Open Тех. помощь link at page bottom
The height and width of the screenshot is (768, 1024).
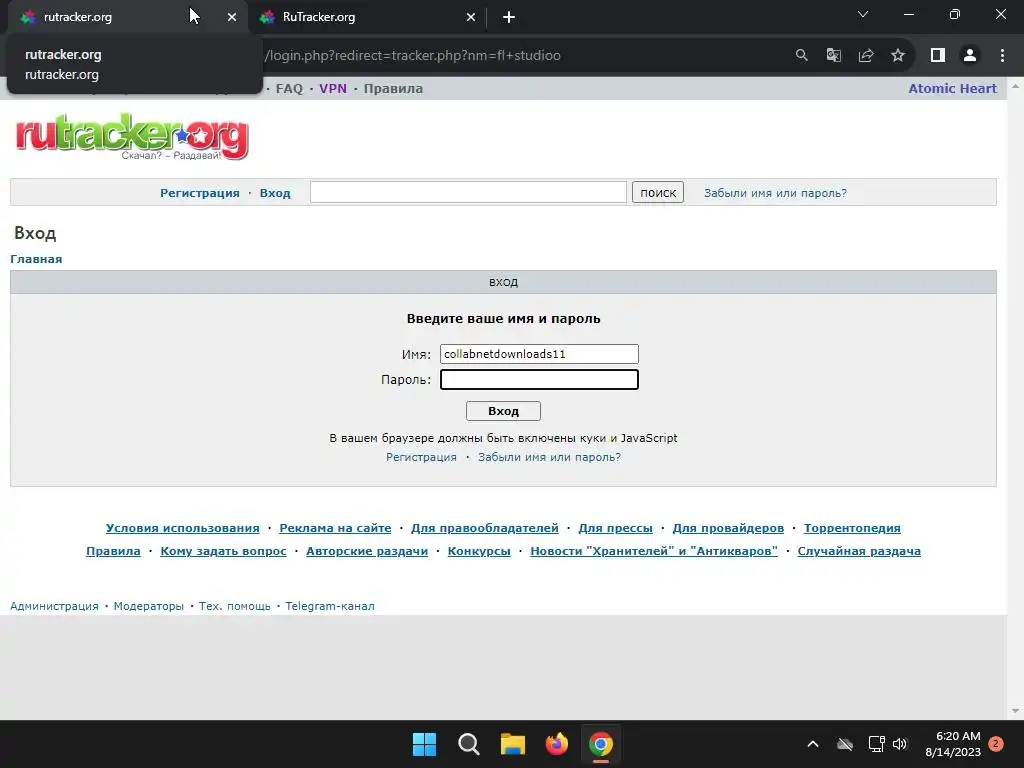(234, 606)
